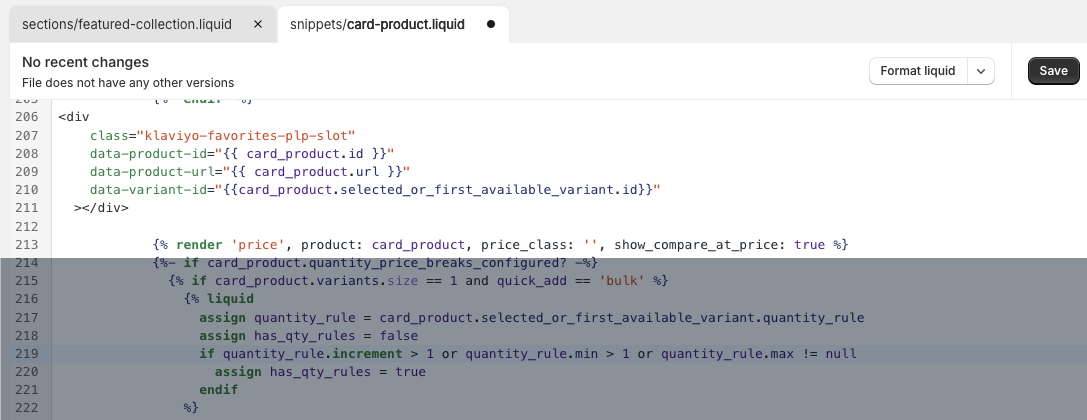This screenshot has width=1087, height=420.
Task: Expand the Format liquid dropdown arrow
Action: point(981,71)
